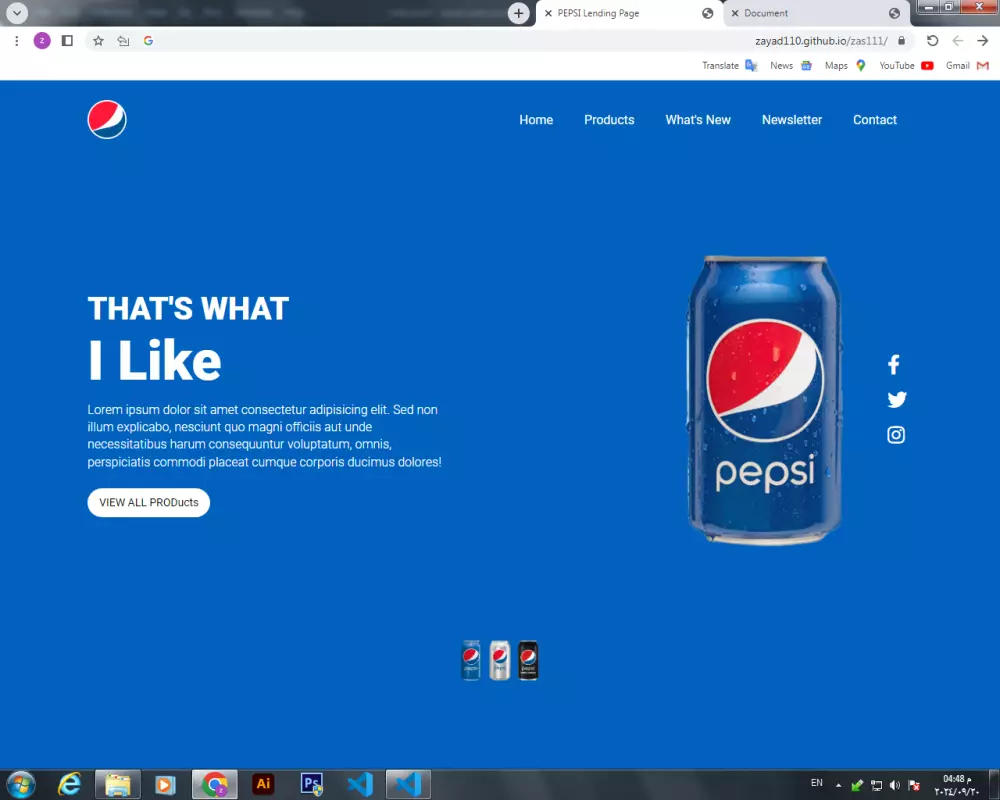
Task: Open the What's New nav link
Action: pos(698,120)
